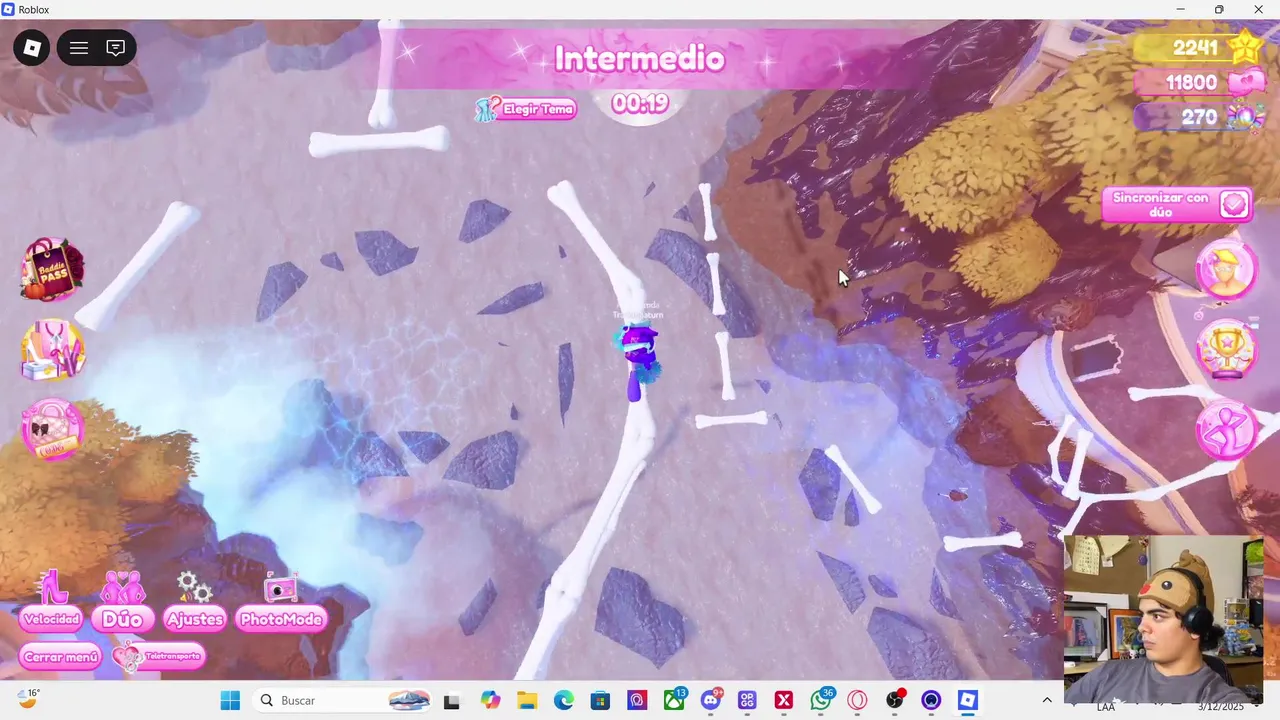
Task: Open the avatar character round button
Action: (x=1227, y=270)
